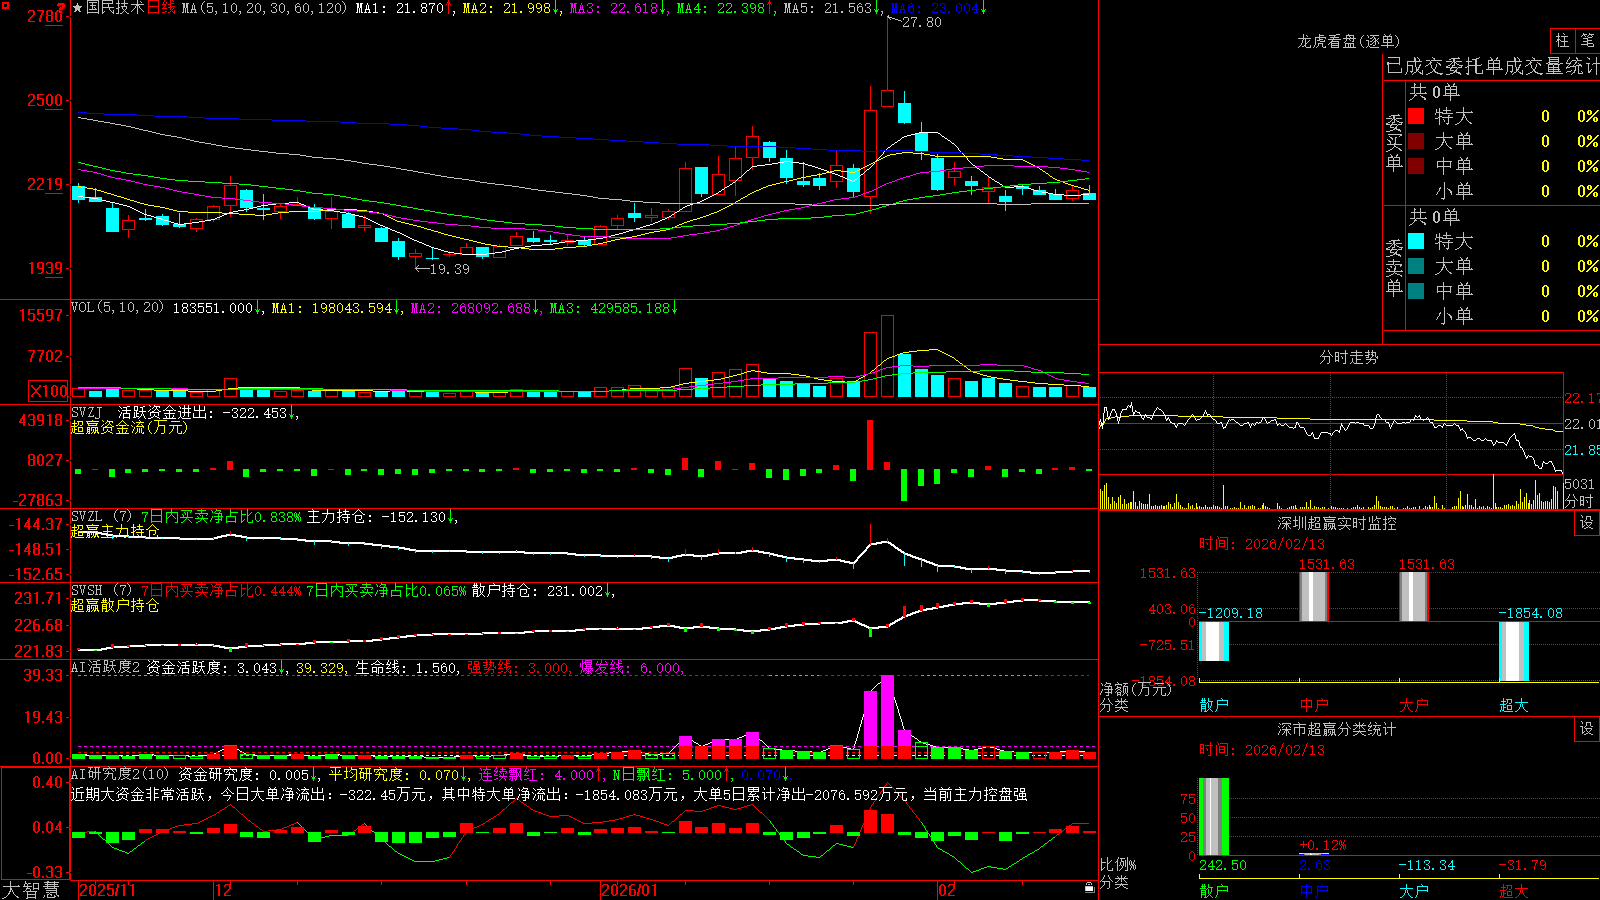Click the 分时 label beside the intraday chart
Viewport: 1600px width, 900px height.
[x=1579, y=501]
